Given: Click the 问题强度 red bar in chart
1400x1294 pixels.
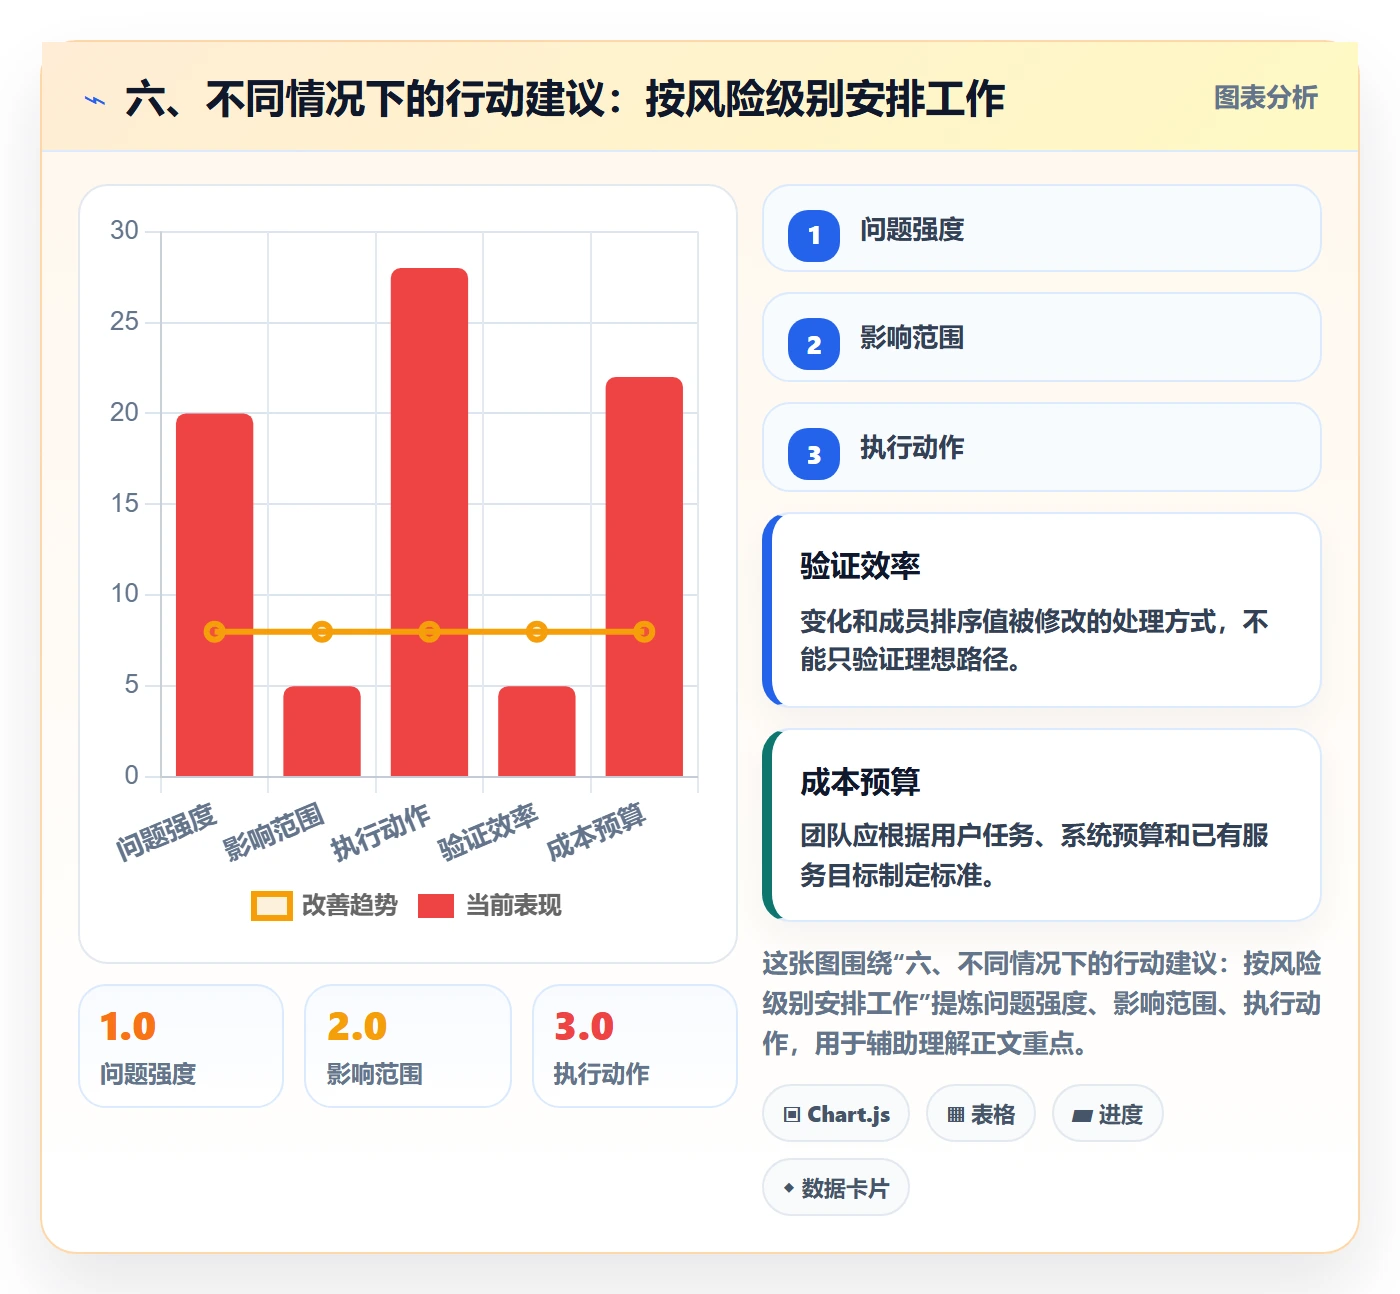Looking at the screenshot, I should 215,594.
